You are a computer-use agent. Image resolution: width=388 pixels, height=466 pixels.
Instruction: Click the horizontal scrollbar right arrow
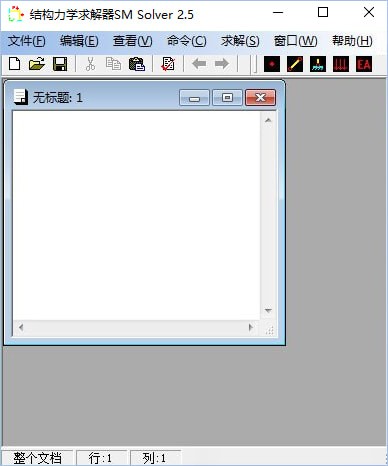coord(251,328)
